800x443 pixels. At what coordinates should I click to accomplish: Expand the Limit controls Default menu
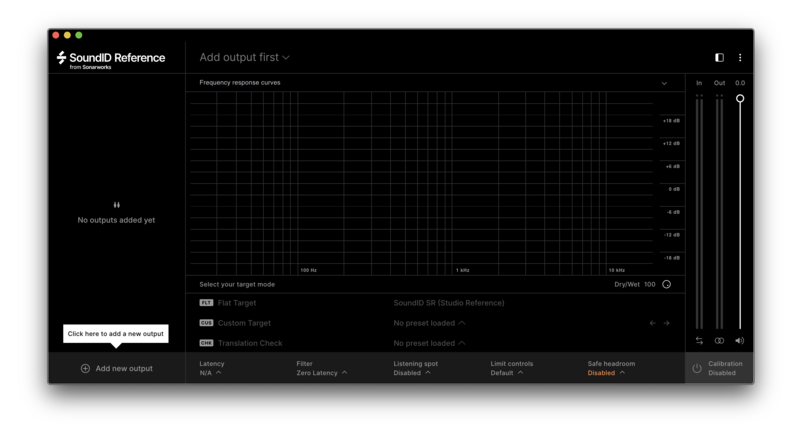(x=507, y=373)
